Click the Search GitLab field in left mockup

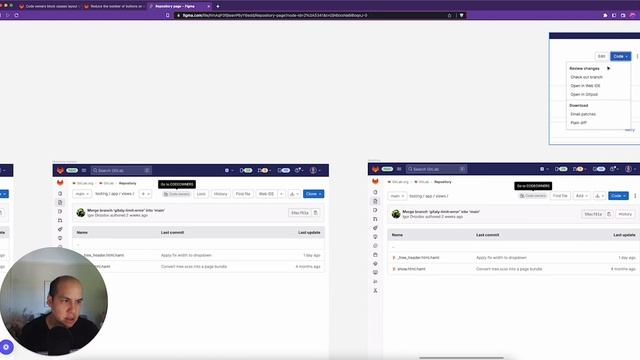[121, 170]
